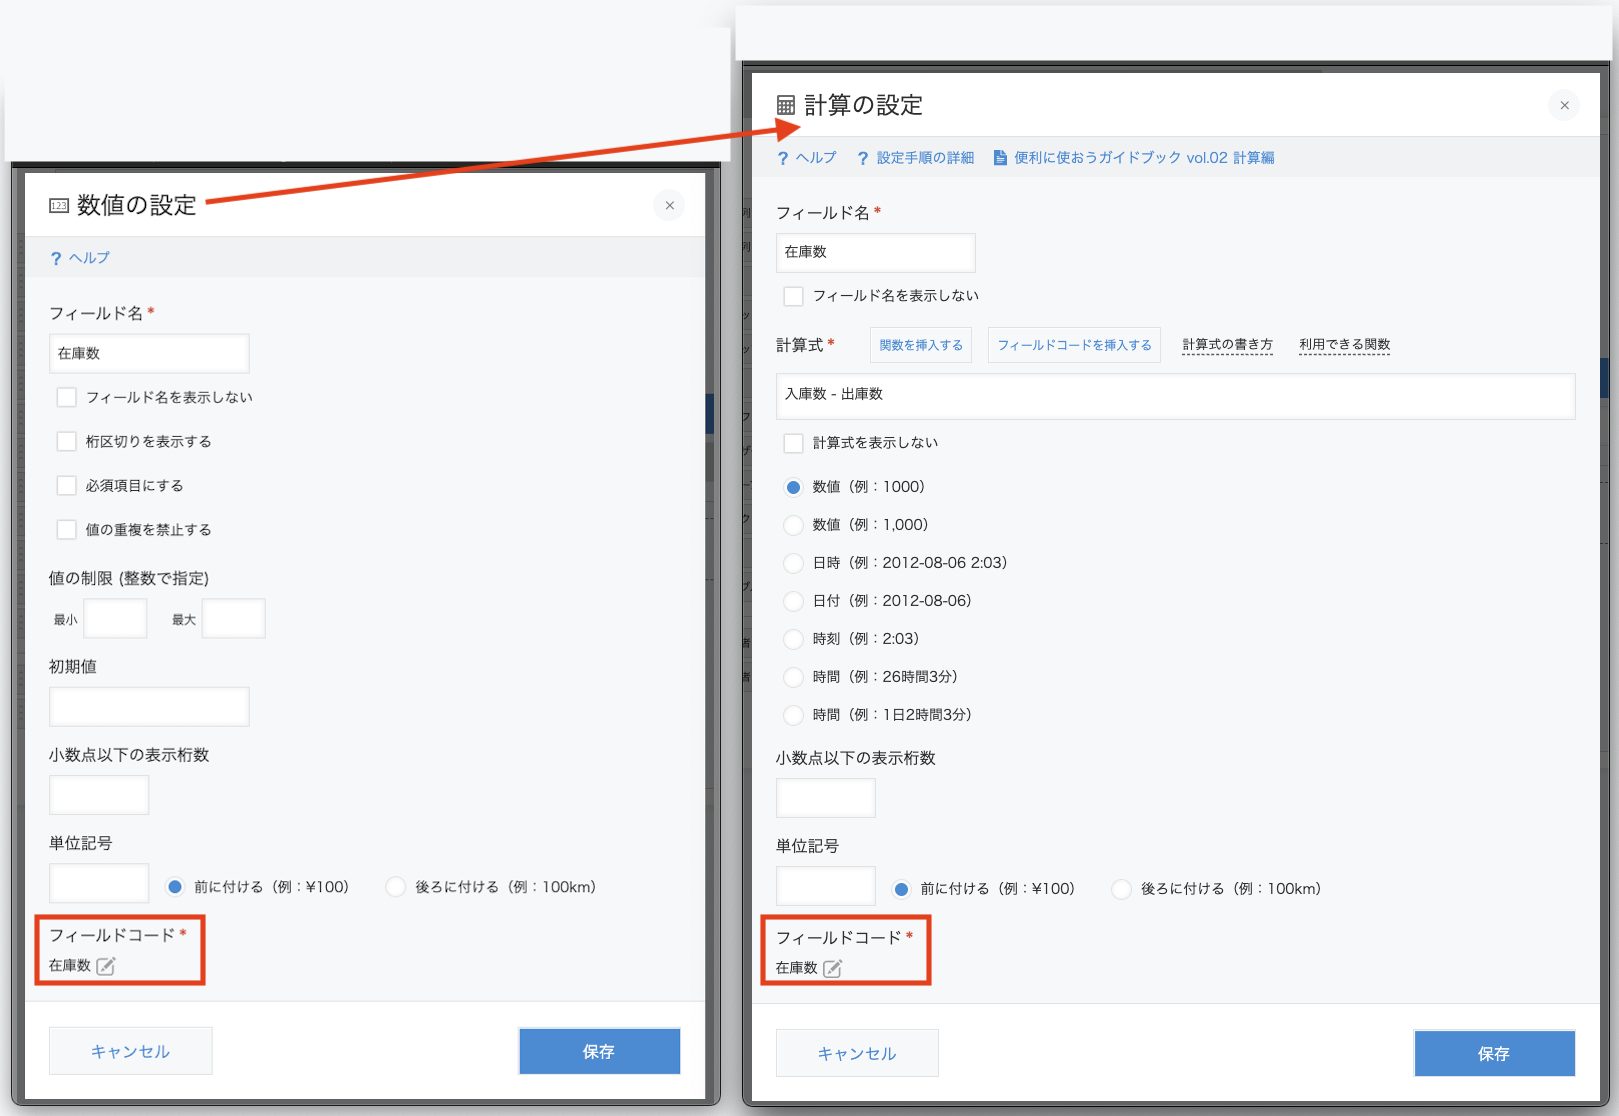Open 便利に使おうガイドブック vol.02 計算編 document
The width and height of the screenshot is (1619, 1116).
pyautogui.click(x=1134, y=158)
